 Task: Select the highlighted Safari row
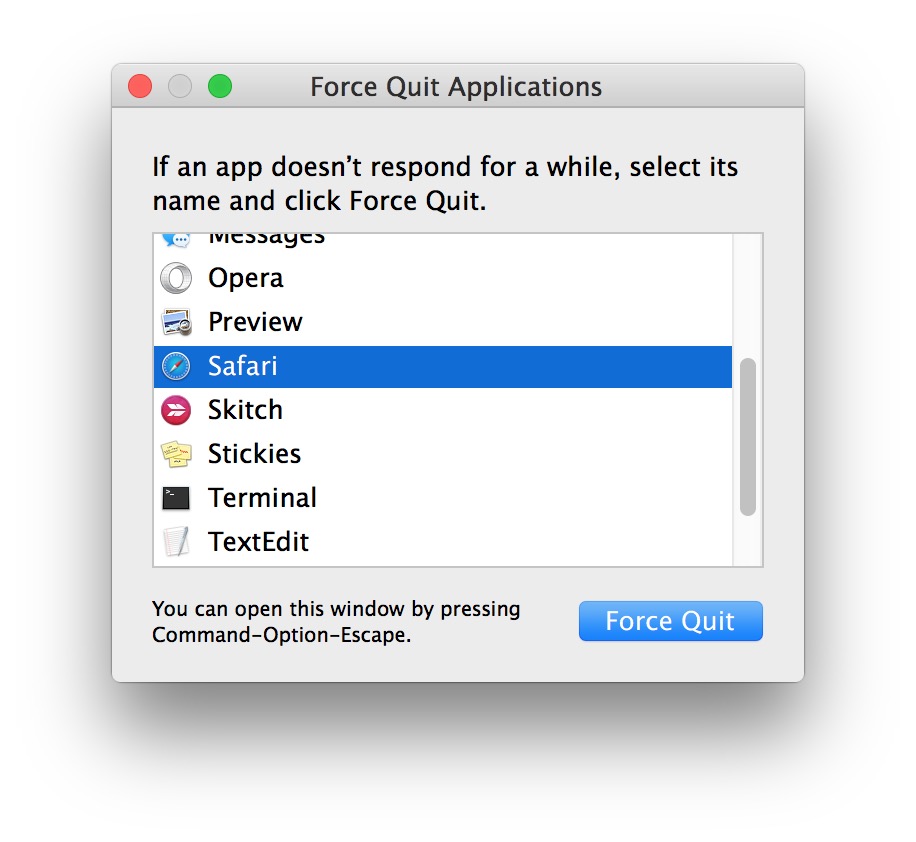tap(443, 366)
